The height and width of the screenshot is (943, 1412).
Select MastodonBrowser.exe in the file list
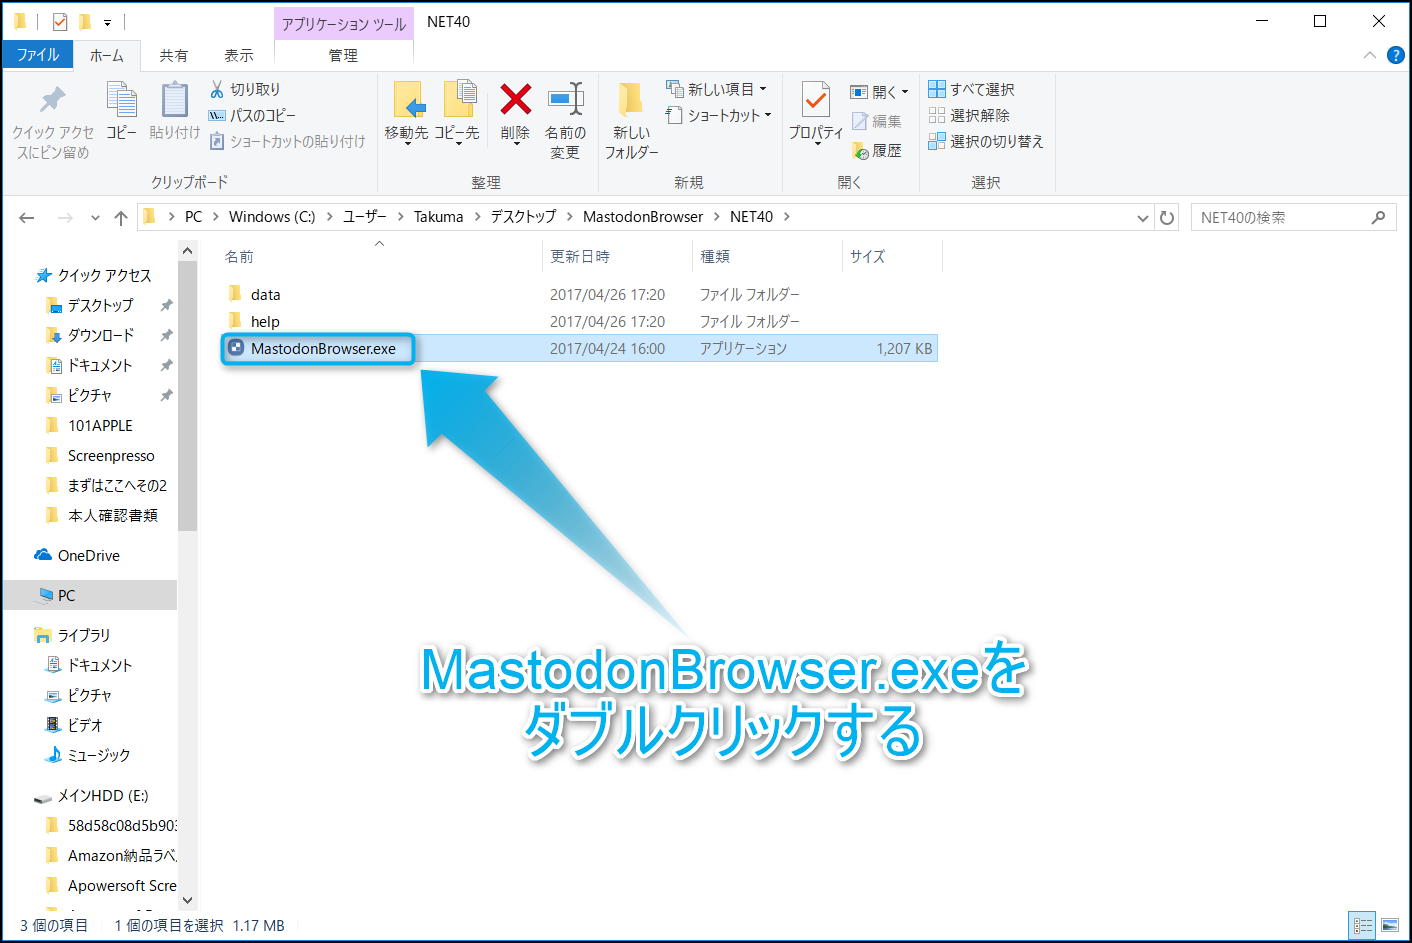point(323,349)
